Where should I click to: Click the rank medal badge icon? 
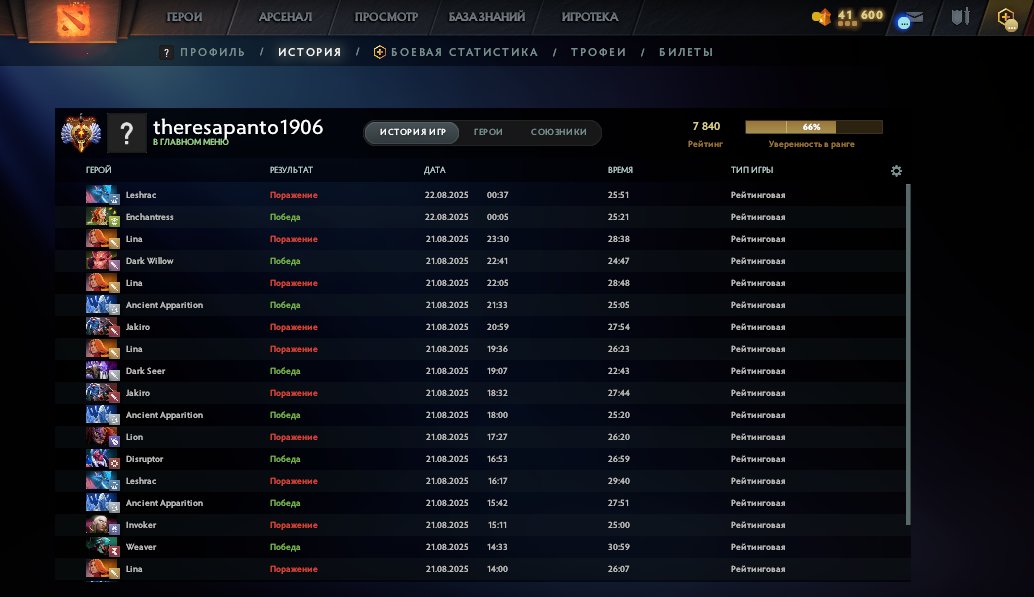pos(80,132)
